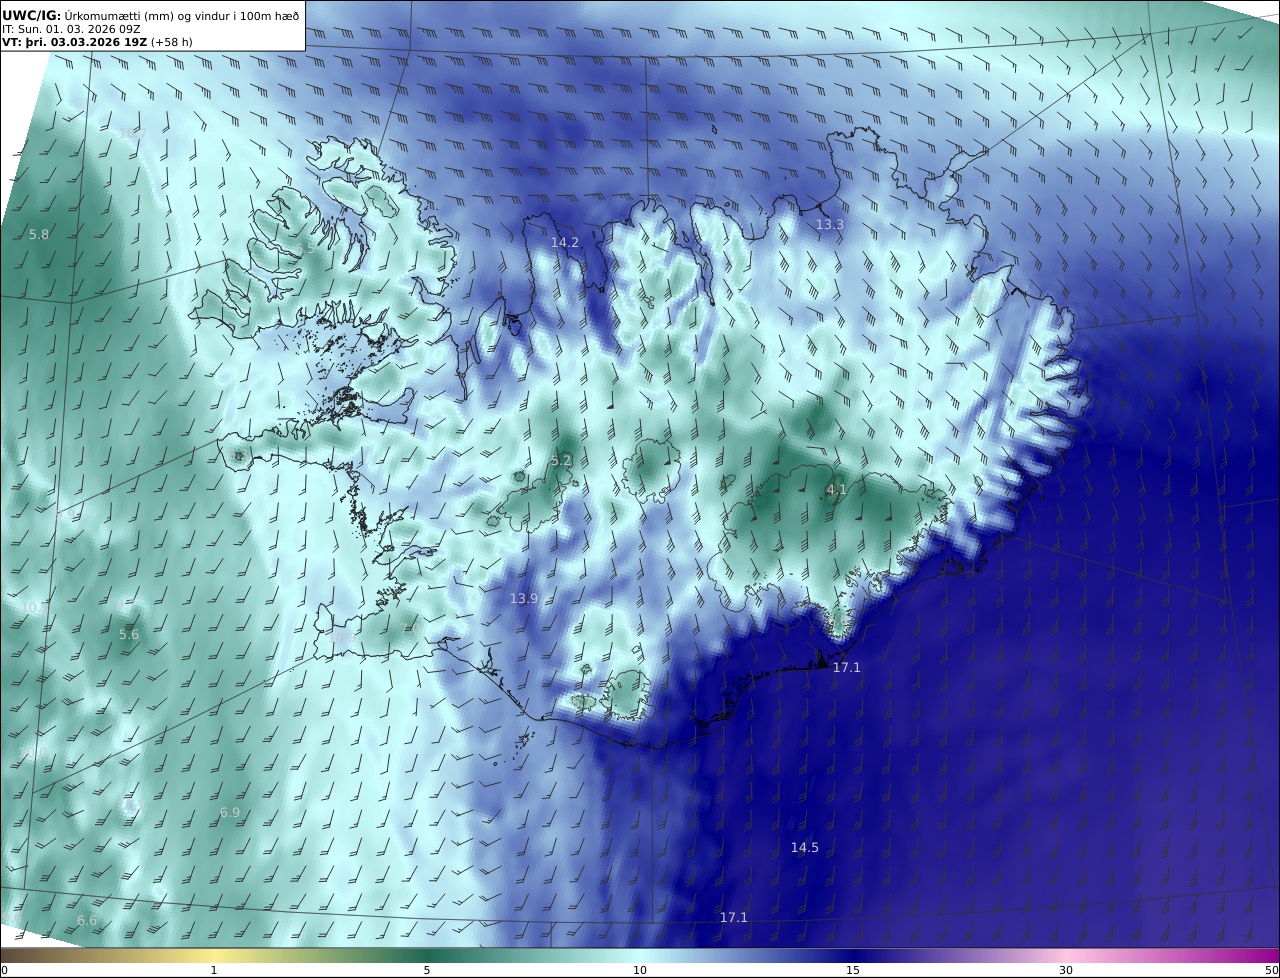Click the "(+58 h)" forecast offset text
Viewport: 1280px width, 978px height.
pos(172,42)
